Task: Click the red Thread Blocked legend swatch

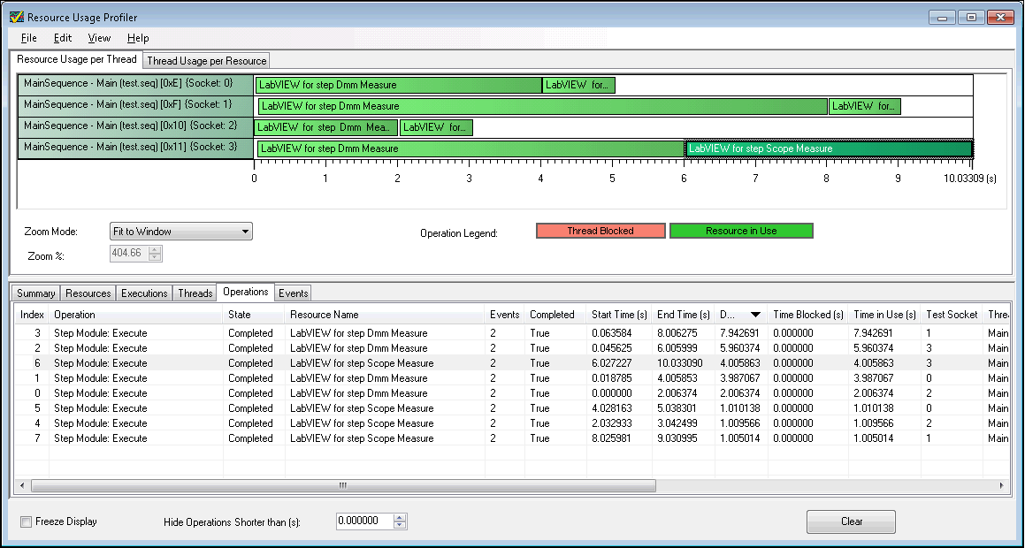Action: 600,231
